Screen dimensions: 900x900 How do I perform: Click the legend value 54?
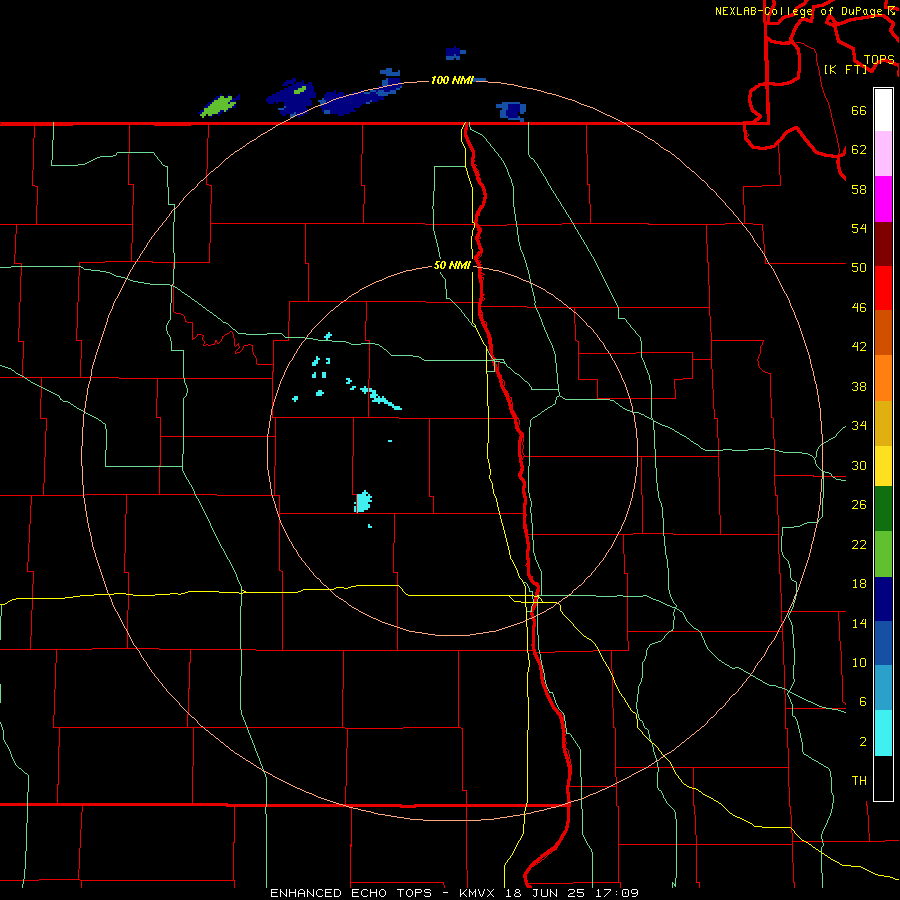859,228
